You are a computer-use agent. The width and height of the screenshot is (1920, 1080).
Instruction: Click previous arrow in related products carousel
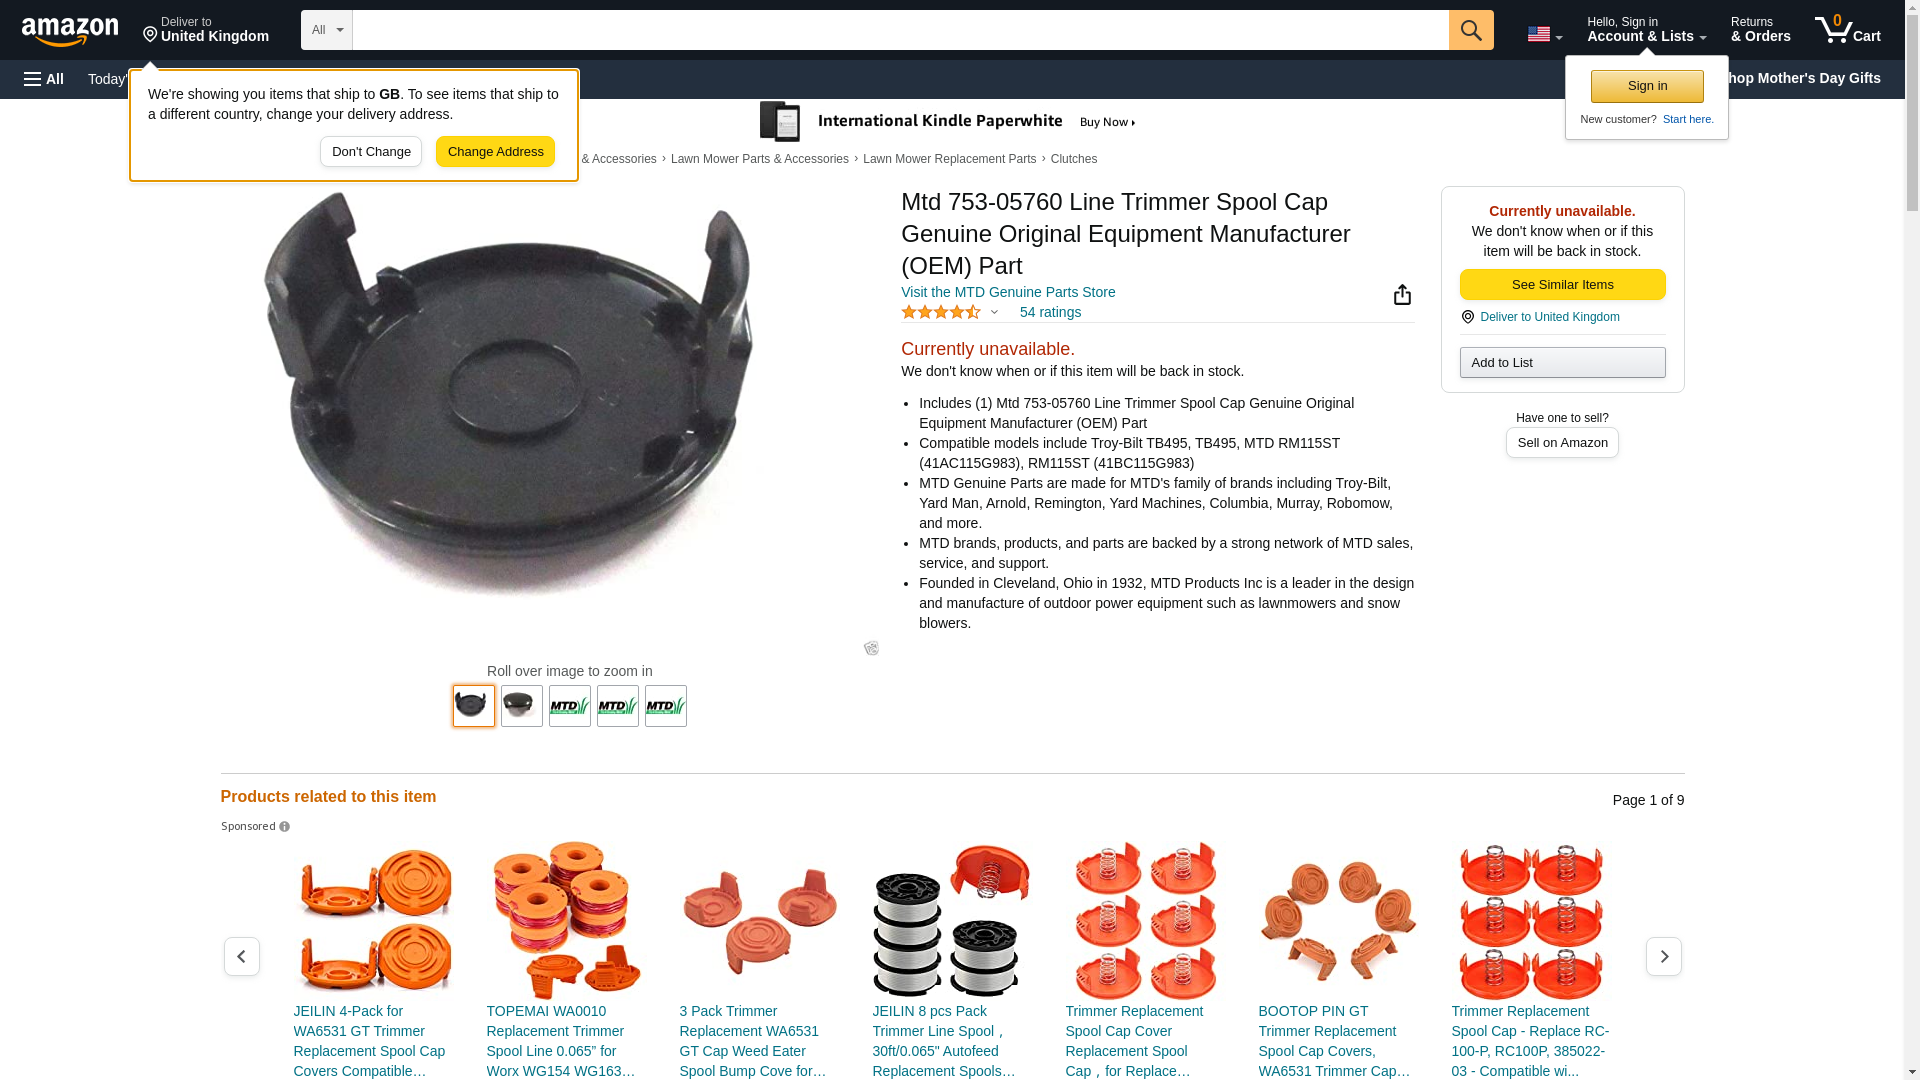pos(241,957)
